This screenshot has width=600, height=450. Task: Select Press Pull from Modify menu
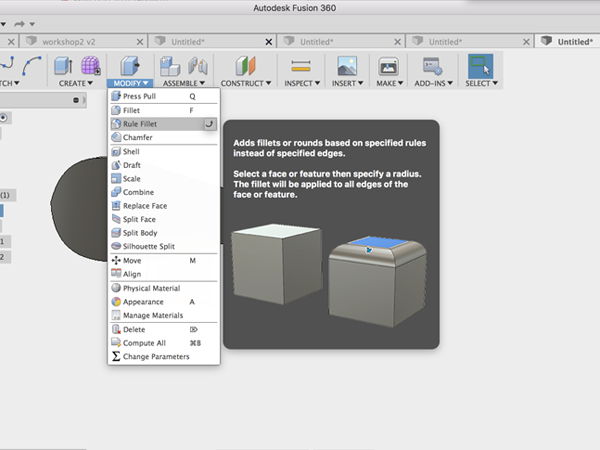coord(164,96)
